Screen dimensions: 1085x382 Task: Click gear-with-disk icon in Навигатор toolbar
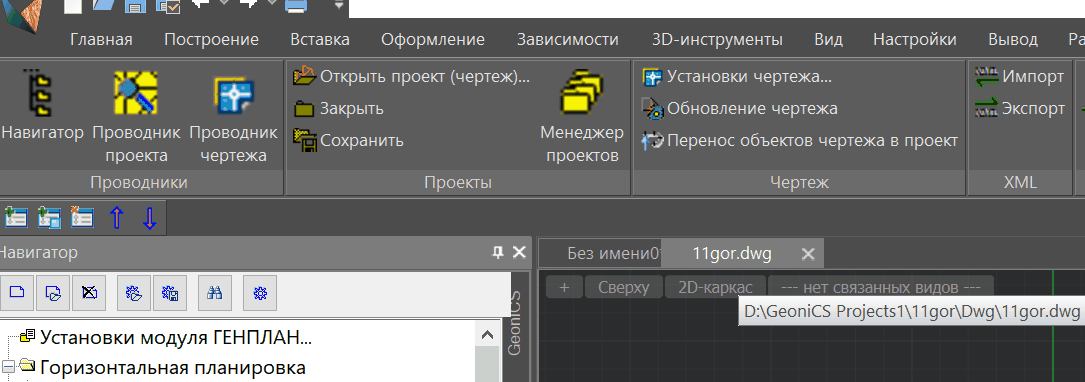coord(170,293)
